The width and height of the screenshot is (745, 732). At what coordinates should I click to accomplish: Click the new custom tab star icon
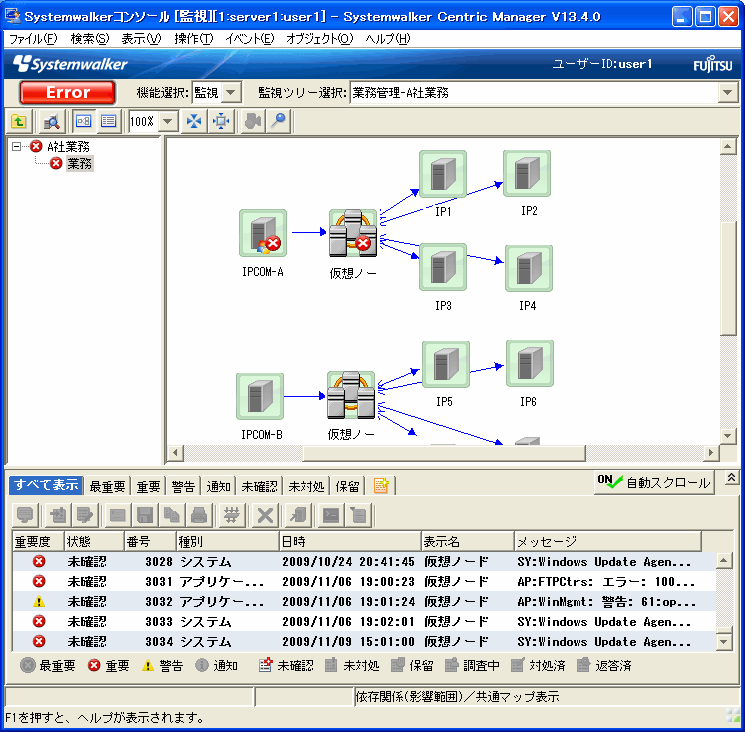[381, 485]
